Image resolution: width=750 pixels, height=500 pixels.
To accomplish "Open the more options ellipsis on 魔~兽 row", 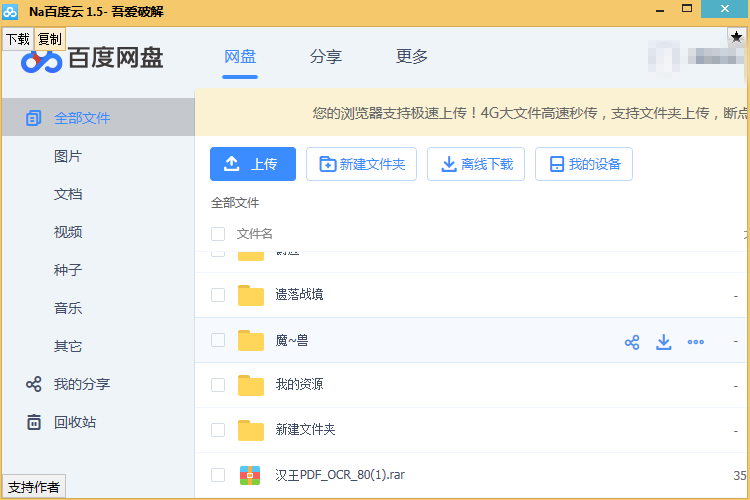I will [696, 342].
